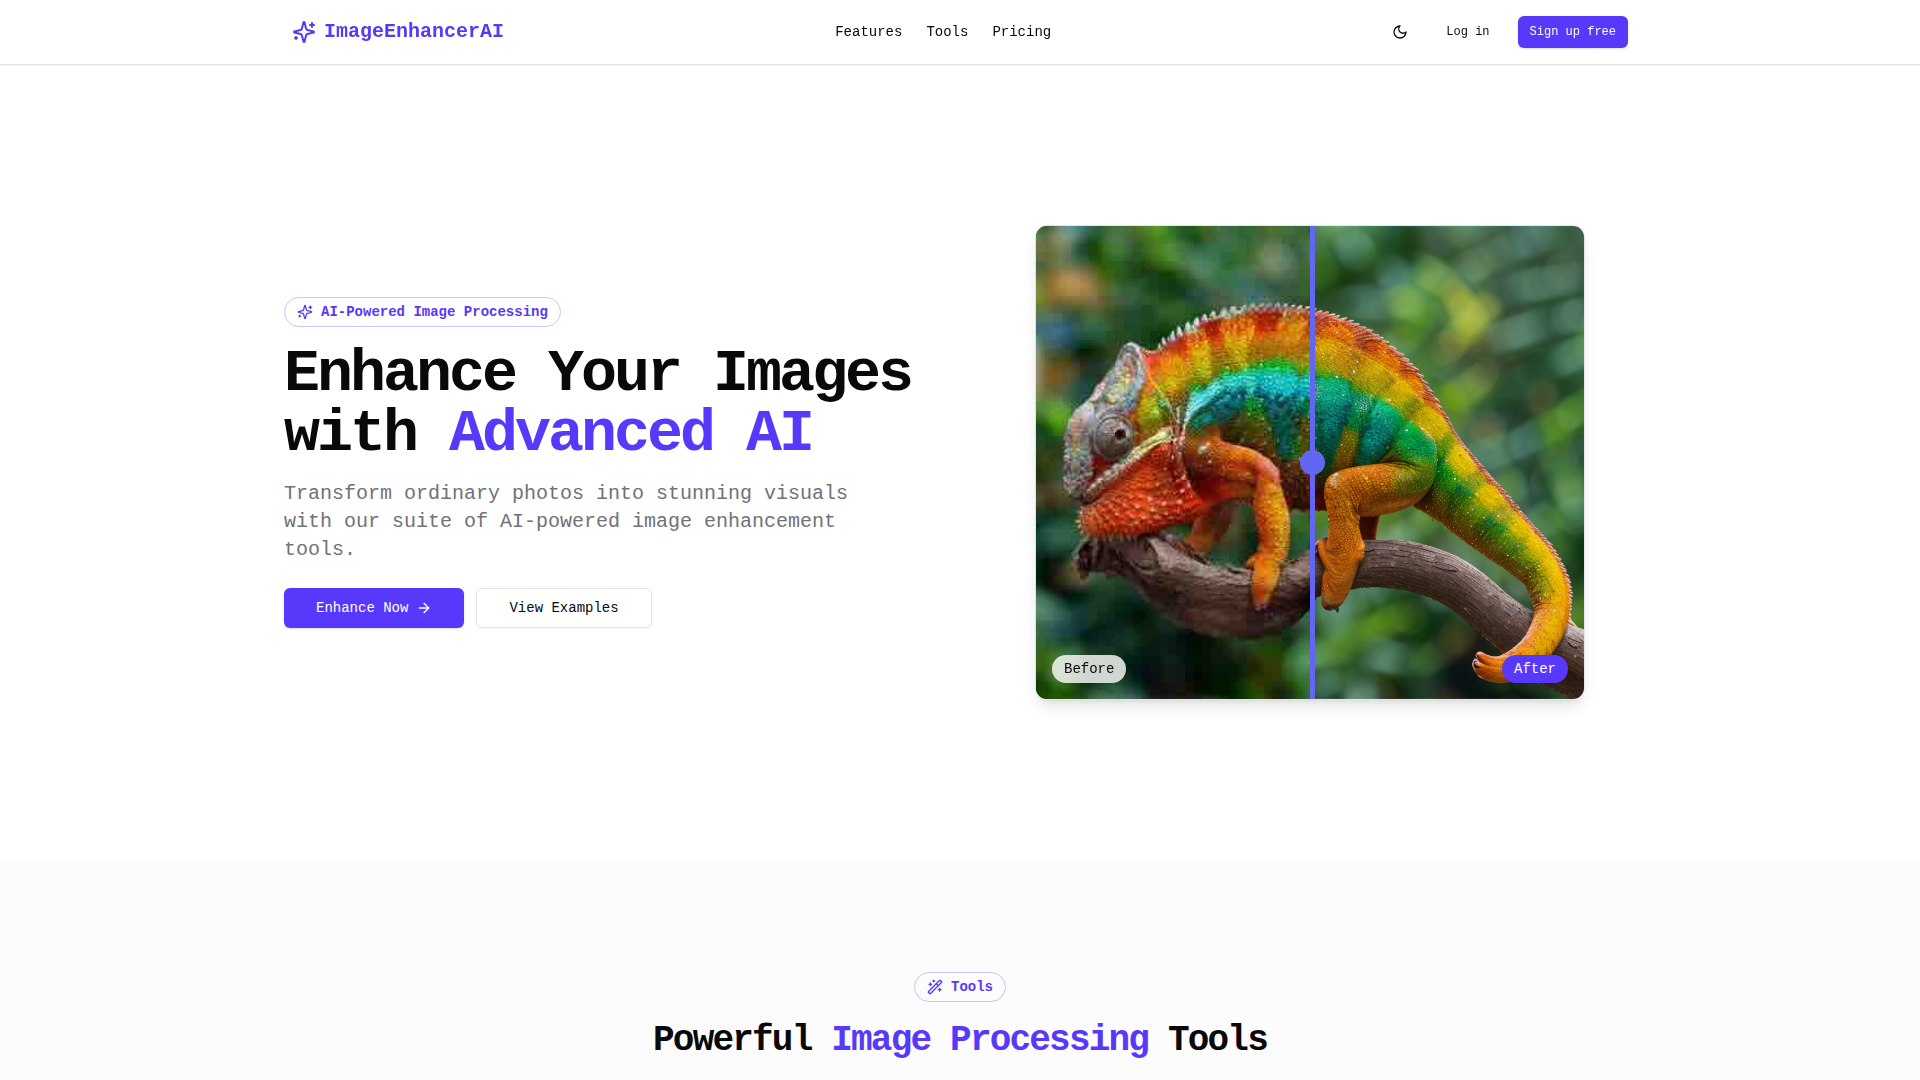Click the magic wand icon in Tools badge

tap(935, 987)
